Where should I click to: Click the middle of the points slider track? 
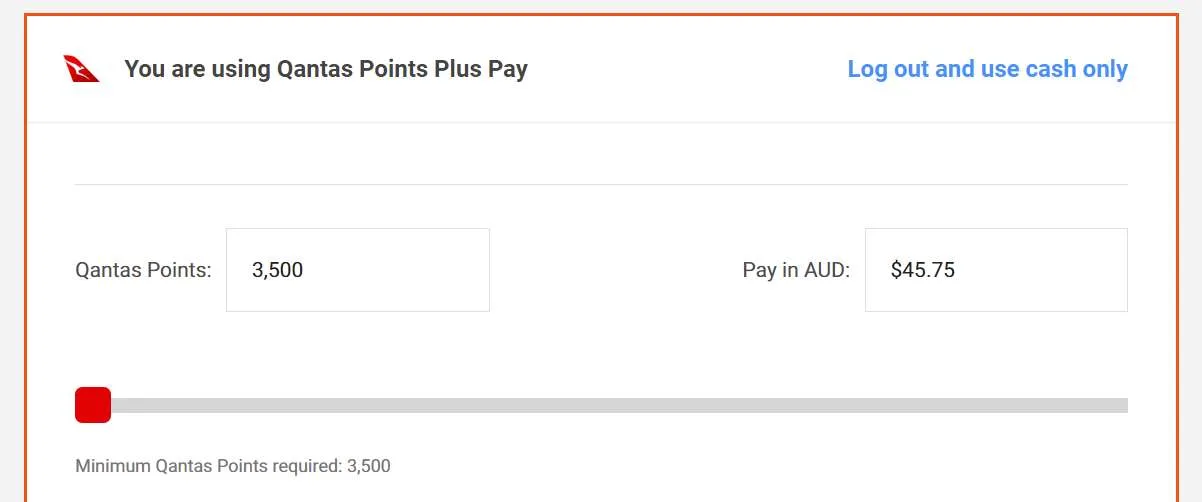point(602,405)
